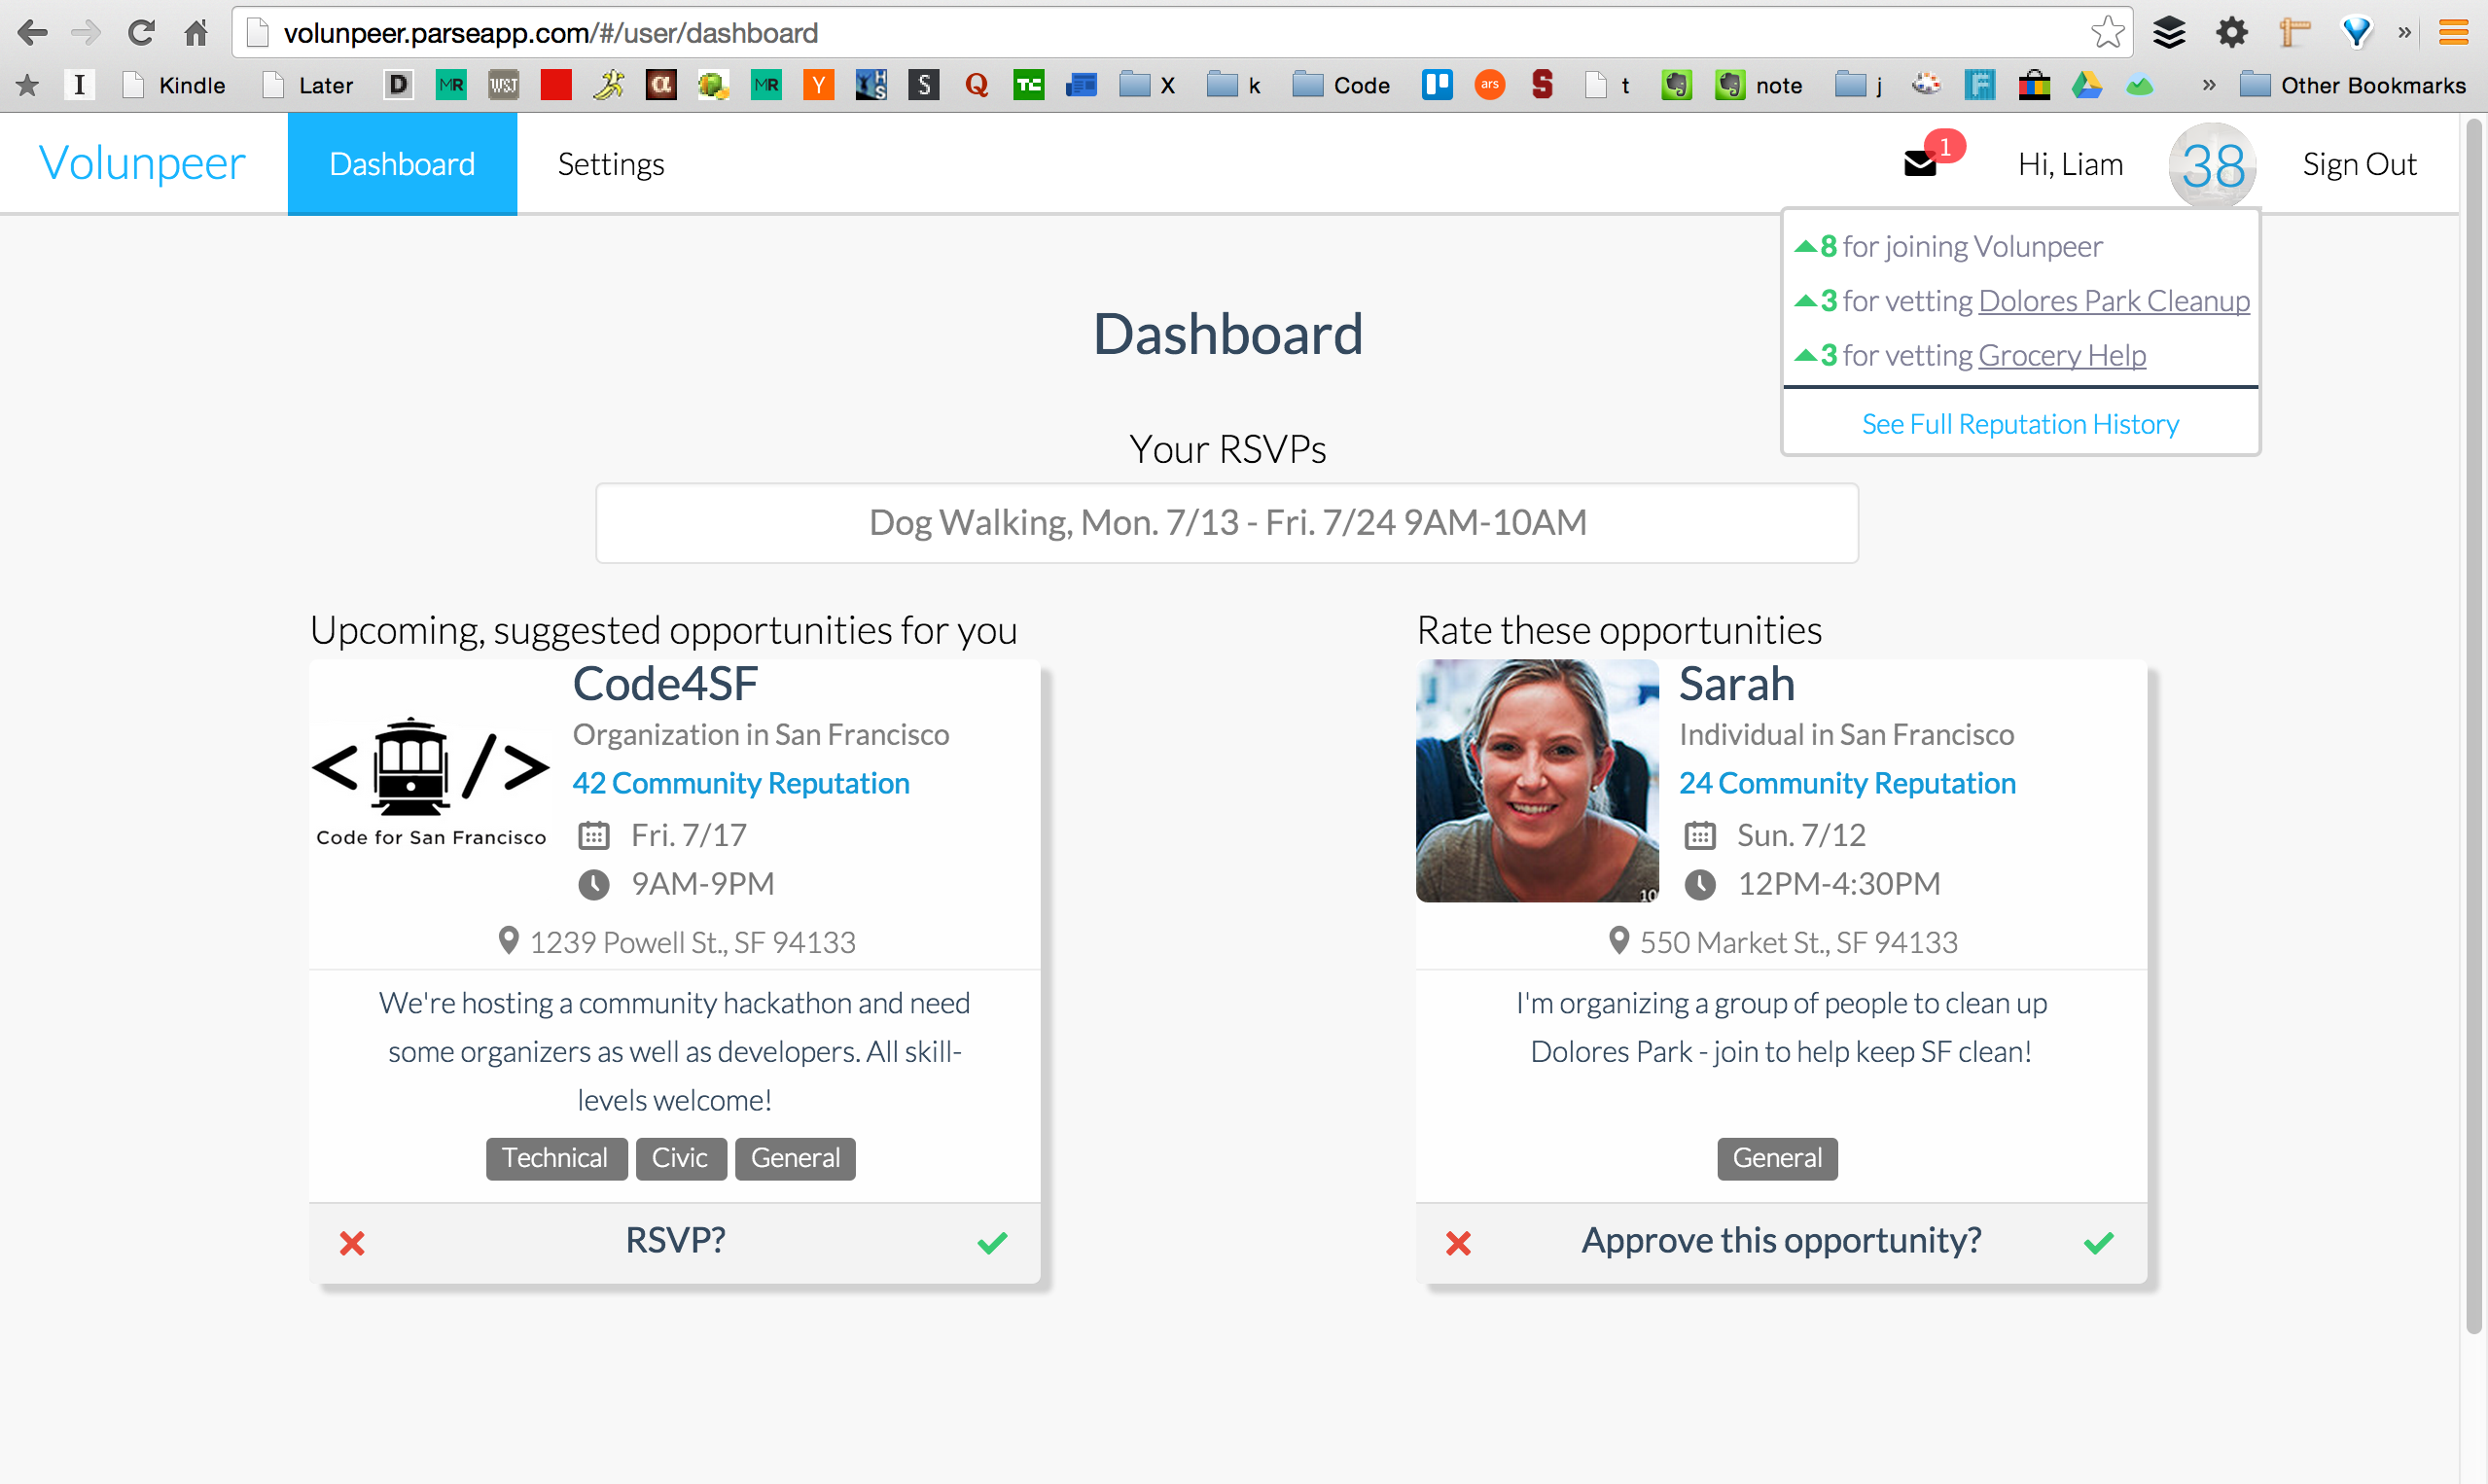
Task: Click the 38 reputation score badge
Action: pyautogui.click(x=2212, y=165)
